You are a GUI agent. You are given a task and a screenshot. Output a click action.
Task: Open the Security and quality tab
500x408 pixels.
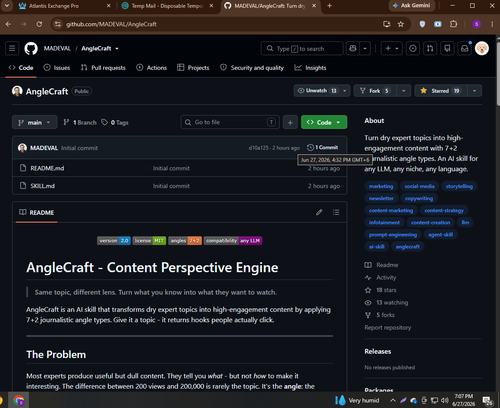[252, 68]
